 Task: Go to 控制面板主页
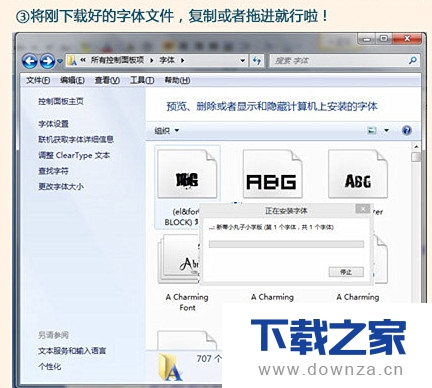point(61,101)
